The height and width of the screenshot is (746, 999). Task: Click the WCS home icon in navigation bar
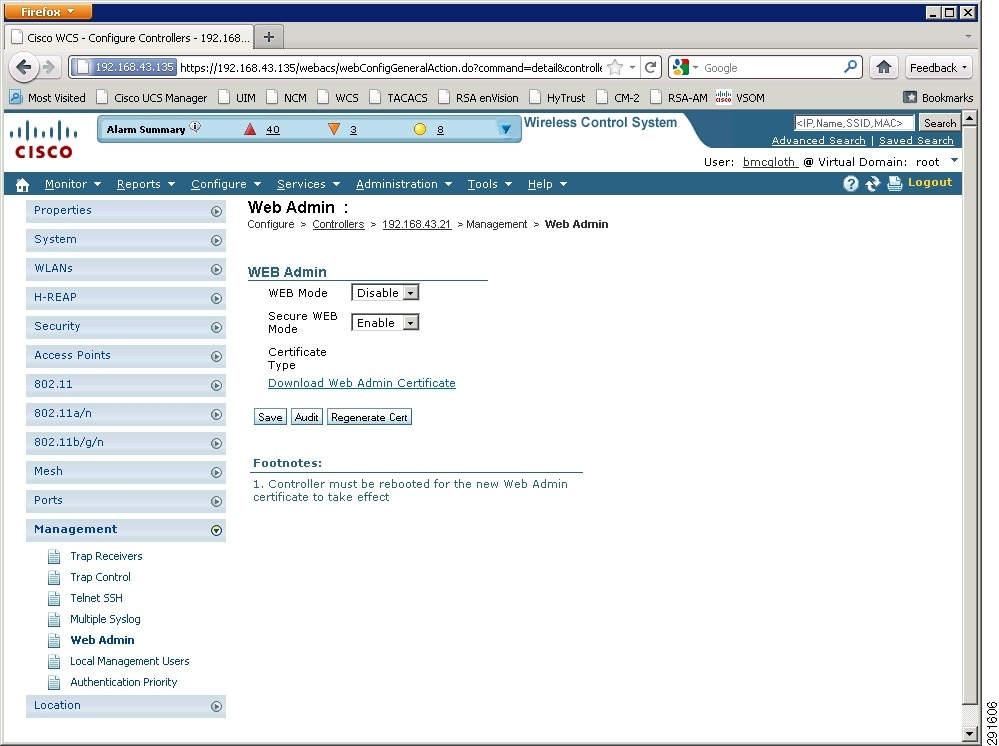pyautogui.click(x=22, y=185)
